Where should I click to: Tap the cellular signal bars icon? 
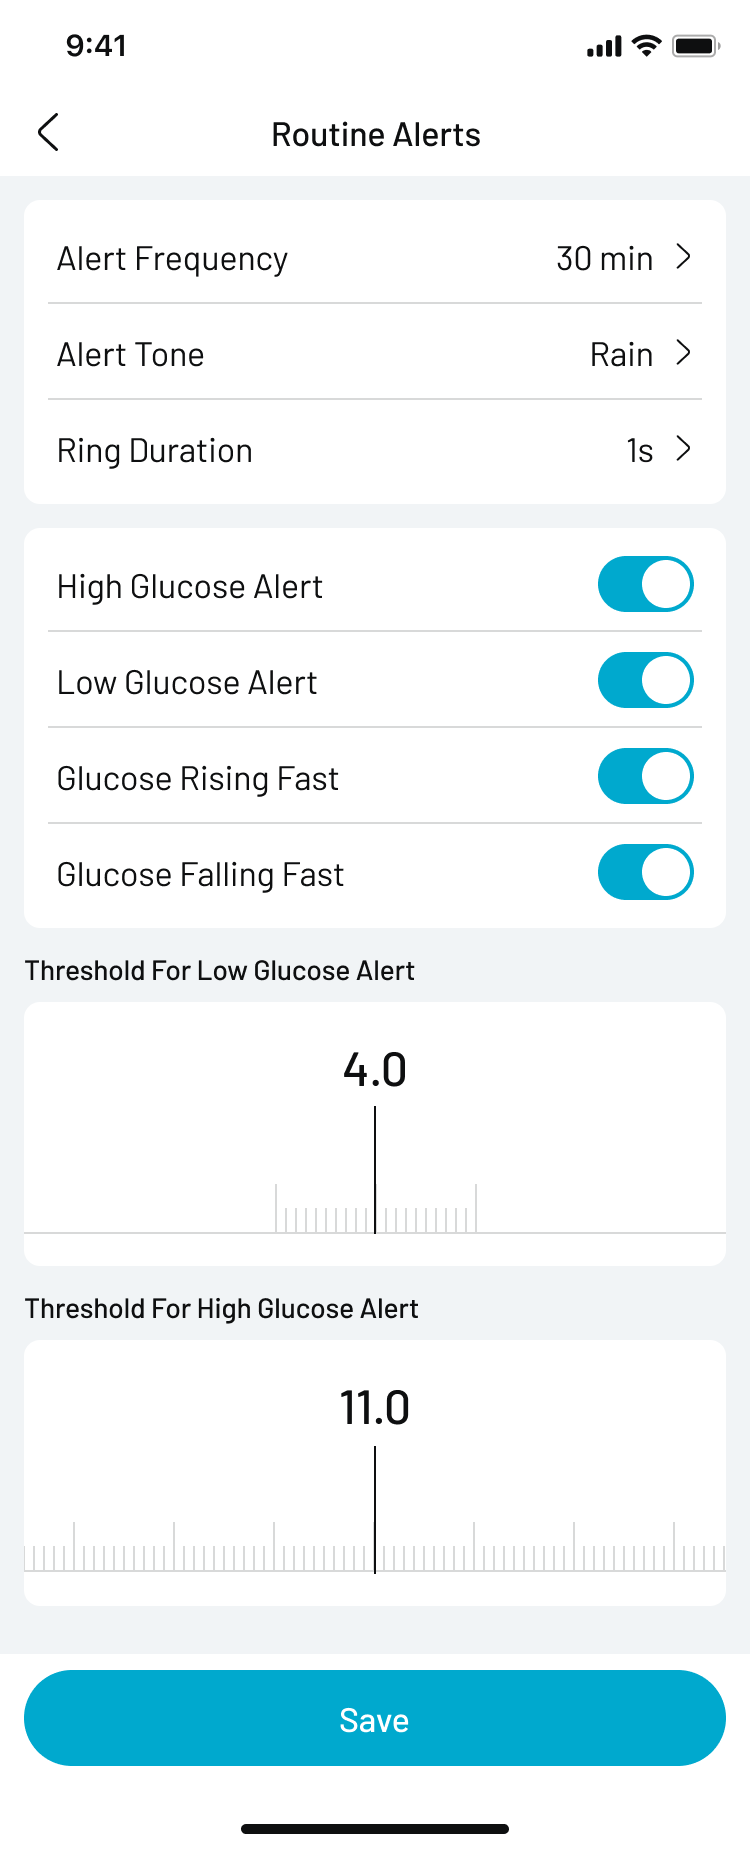click(x=604, y=47)
